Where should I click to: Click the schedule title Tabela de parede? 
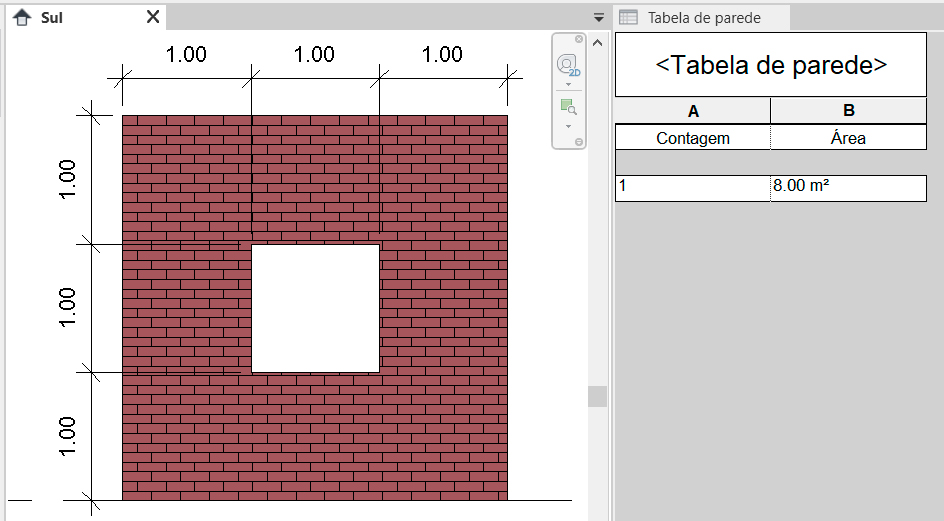[x=770, y=65]
